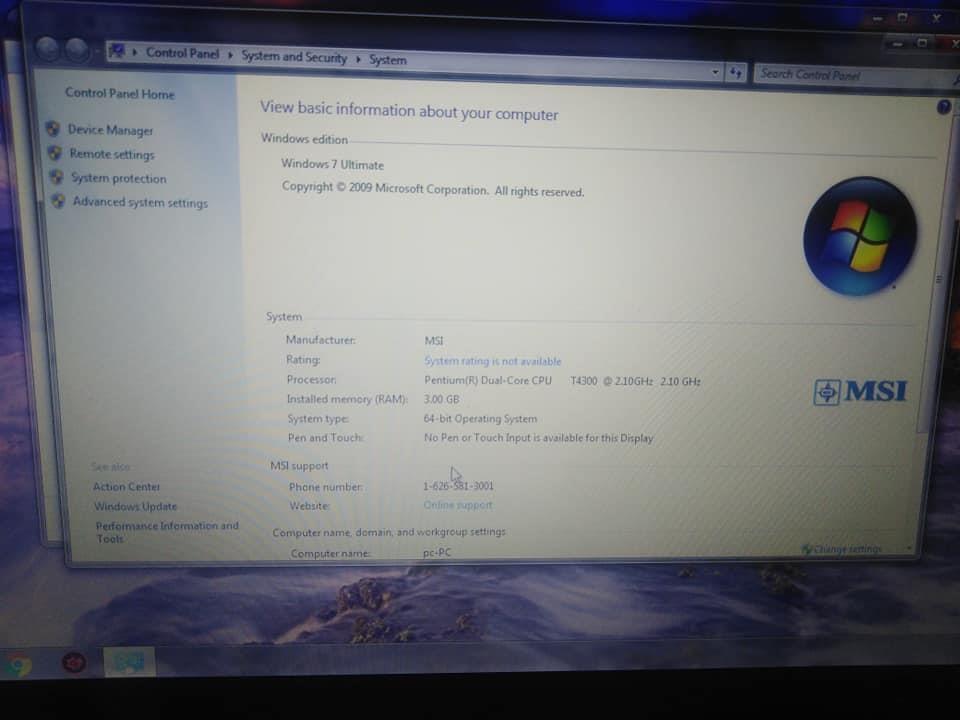960x720 pixels.
Task: Go to Control Panel Home
Action: 119,94
